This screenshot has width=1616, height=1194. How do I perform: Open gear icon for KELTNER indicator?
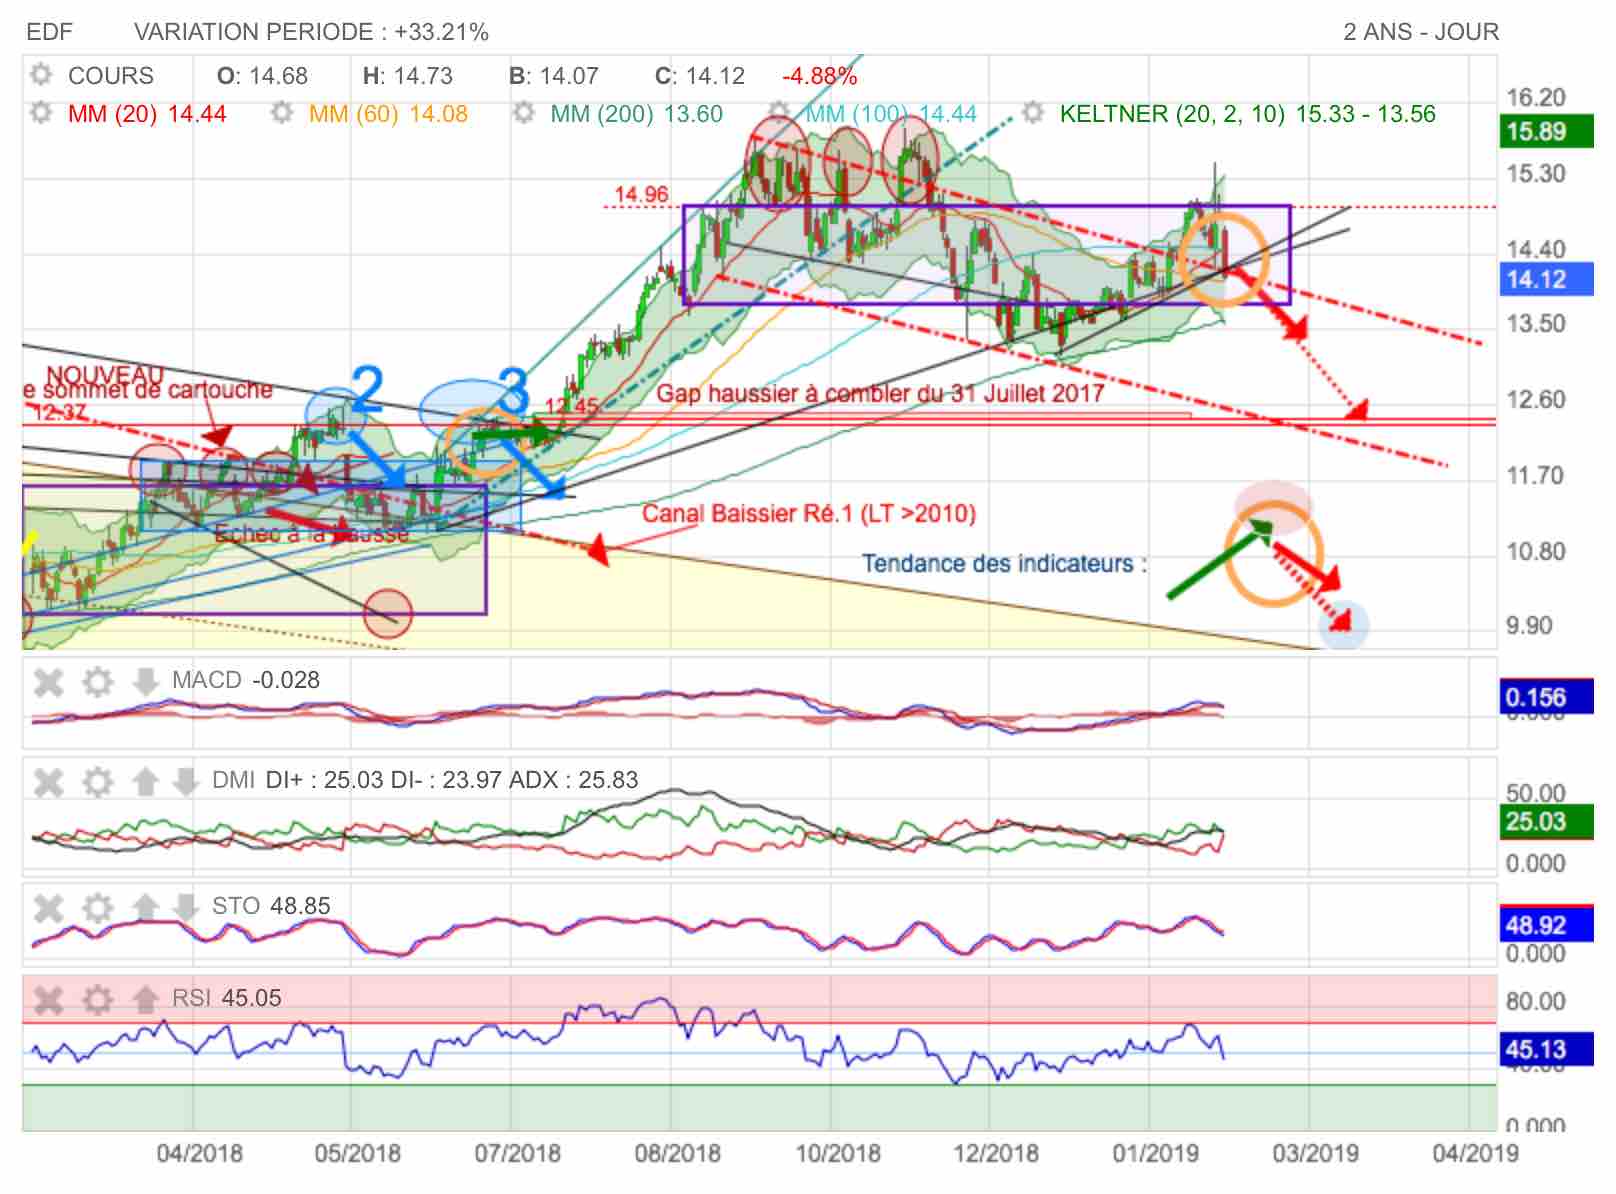1033,113
